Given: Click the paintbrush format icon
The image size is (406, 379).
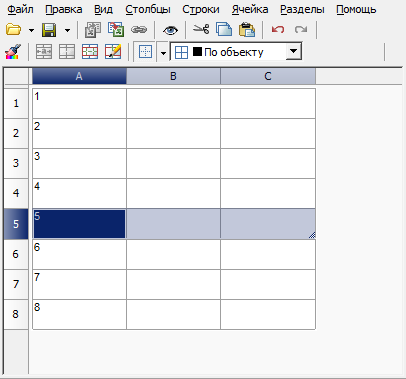Looking at the screenshot, I should tap(13, 52).
